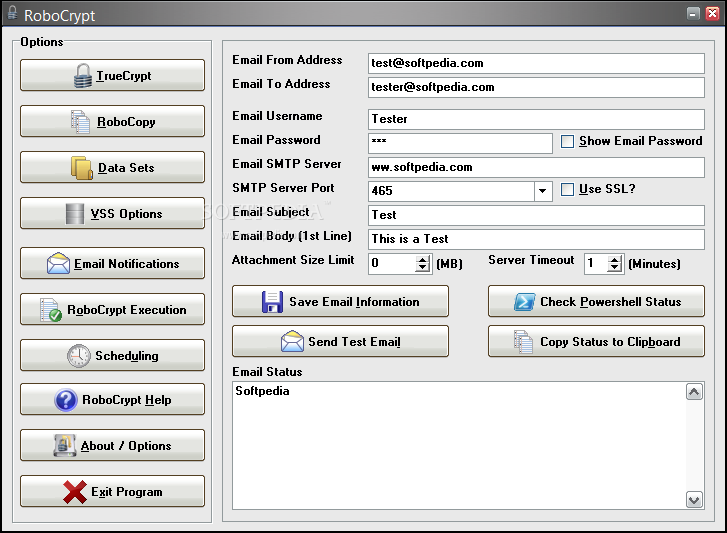Check Powershell Status
This screenshot has height=533, width=727.
(596, 301)
